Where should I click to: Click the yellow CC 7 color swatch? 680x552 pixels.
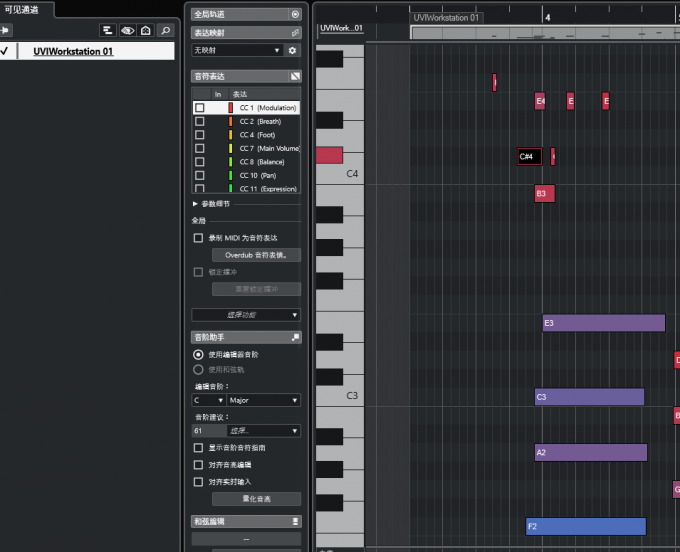[231, 148]
